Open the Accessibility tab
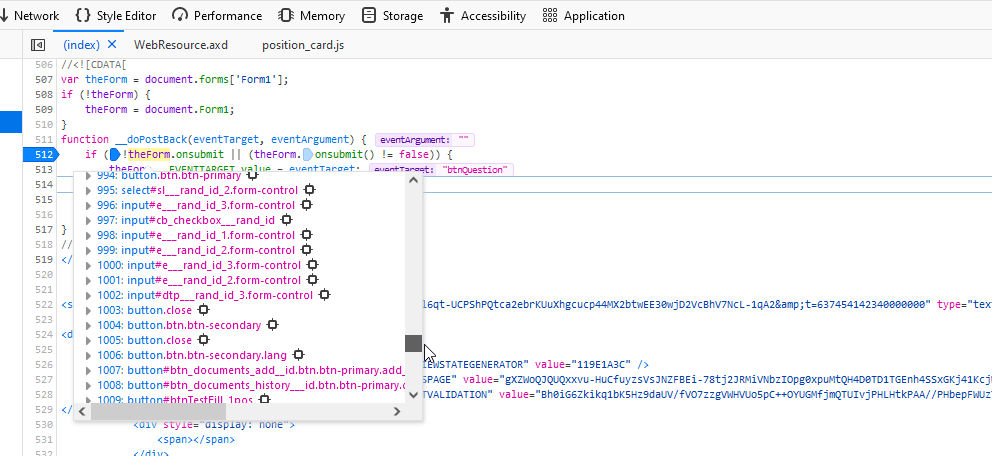The width and height of the screenshot is (992, 456). pyautogui.click(x=483, y=16)
